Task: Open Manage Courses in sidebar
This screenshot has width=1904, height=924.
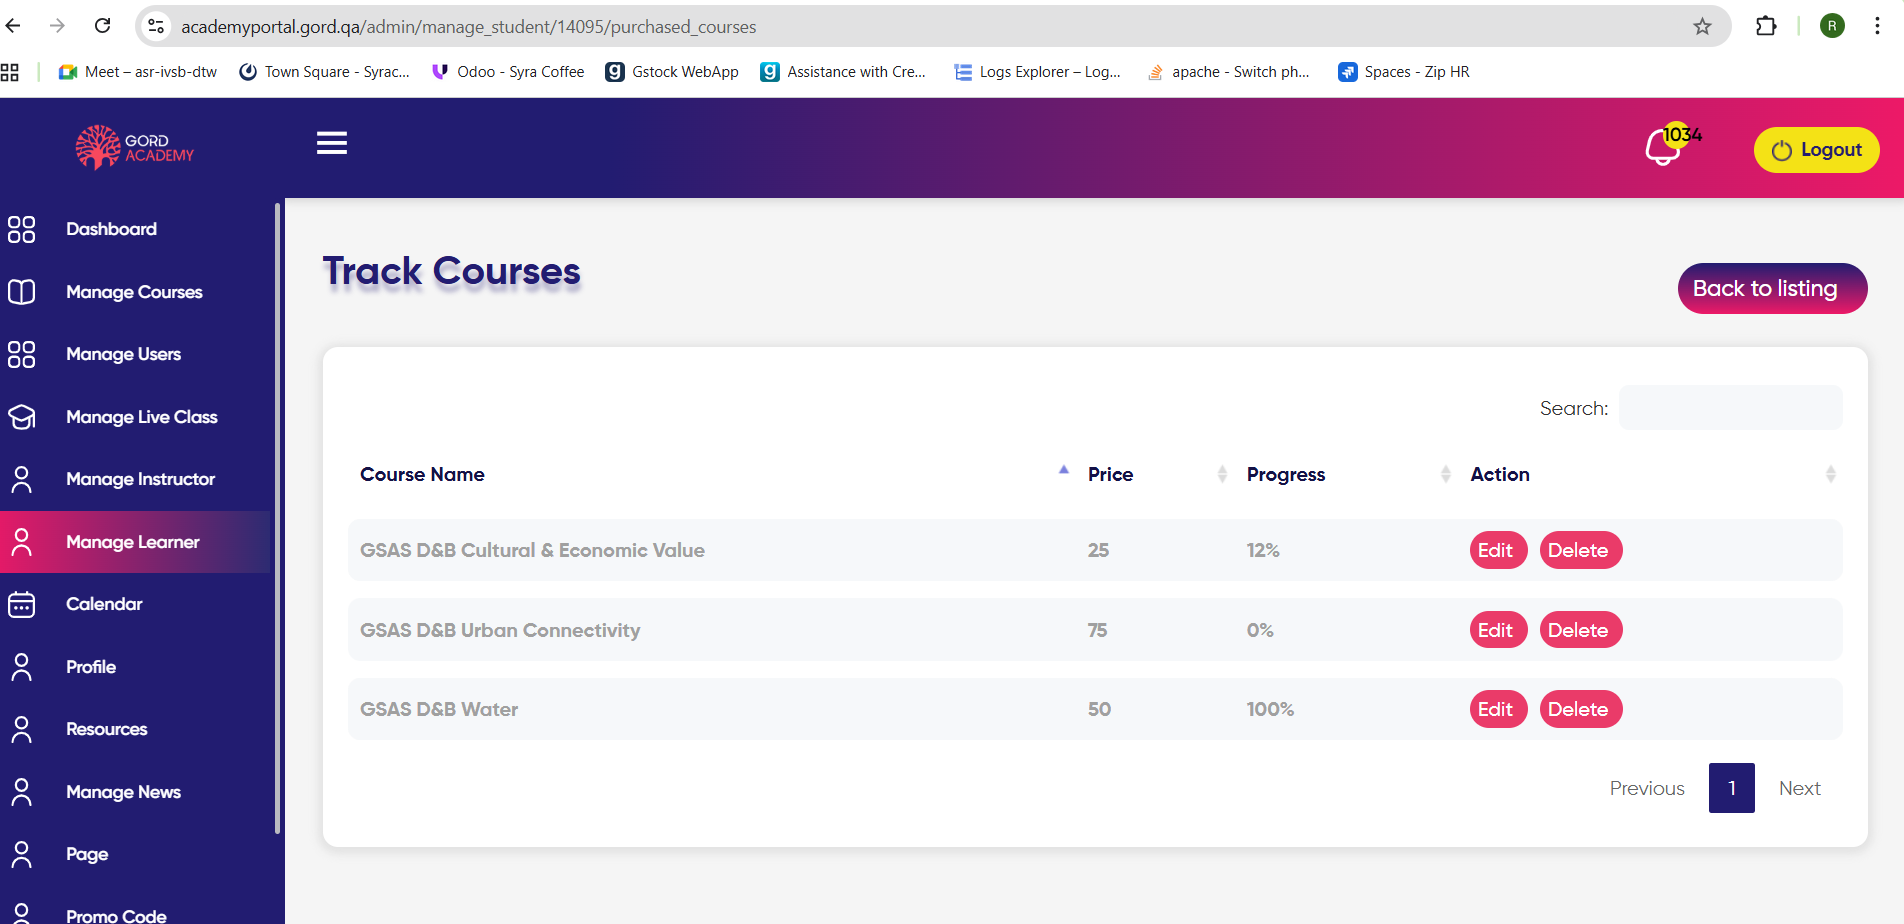Action: click(134, 292)
